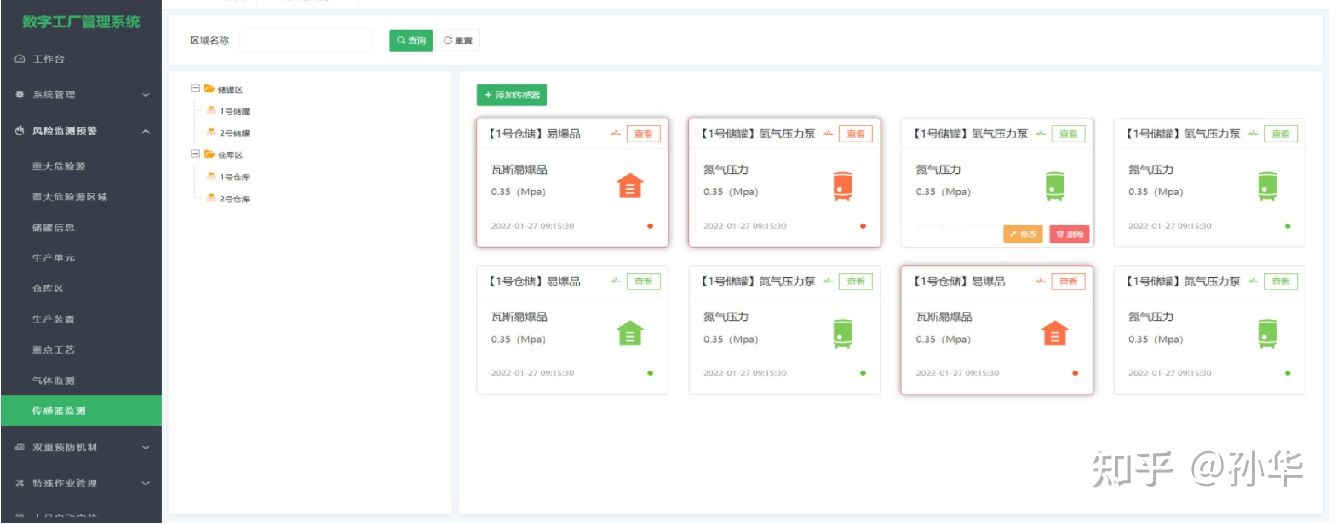The height and width of the screenshot is (524, 1338).
Task: Click the red 删除 delete button
Action: [x=1069, y=234]
